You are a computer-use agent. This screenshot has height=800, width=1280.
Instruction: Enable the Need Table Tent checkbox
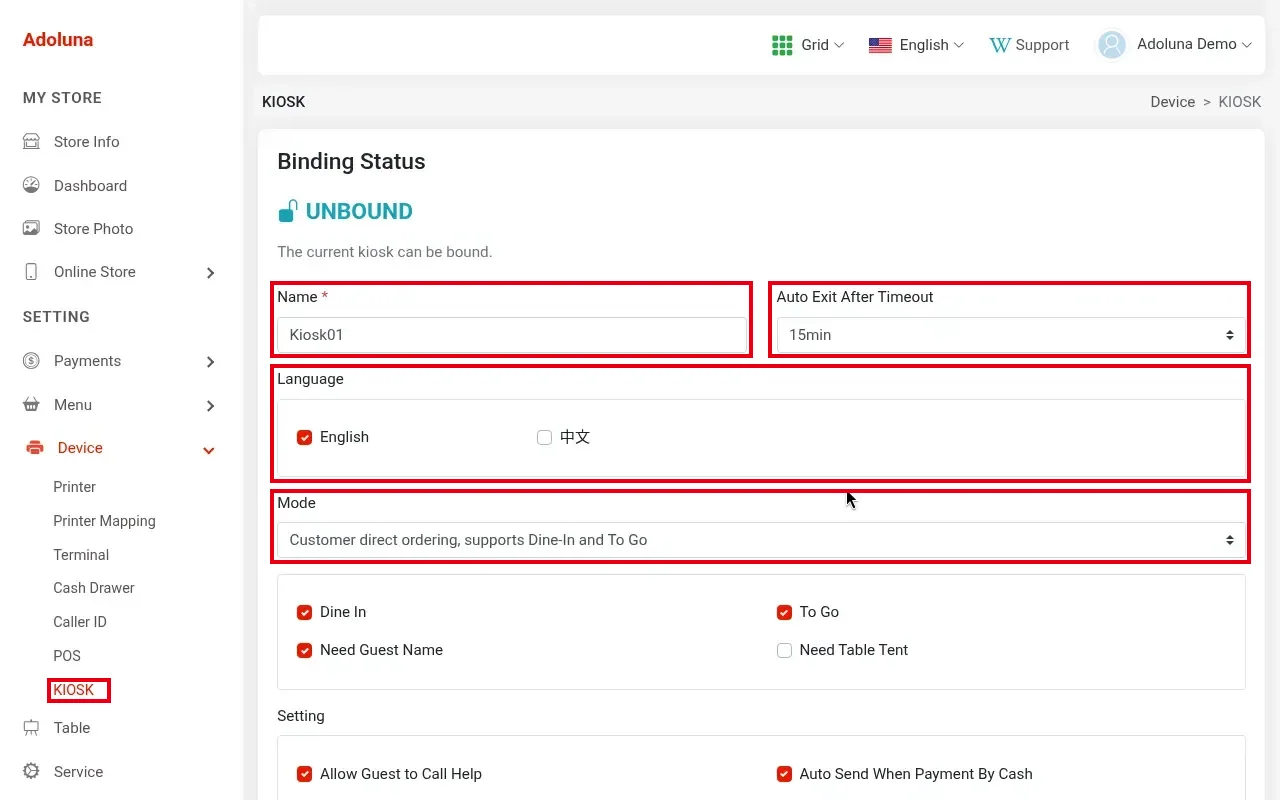coord(785,650)
